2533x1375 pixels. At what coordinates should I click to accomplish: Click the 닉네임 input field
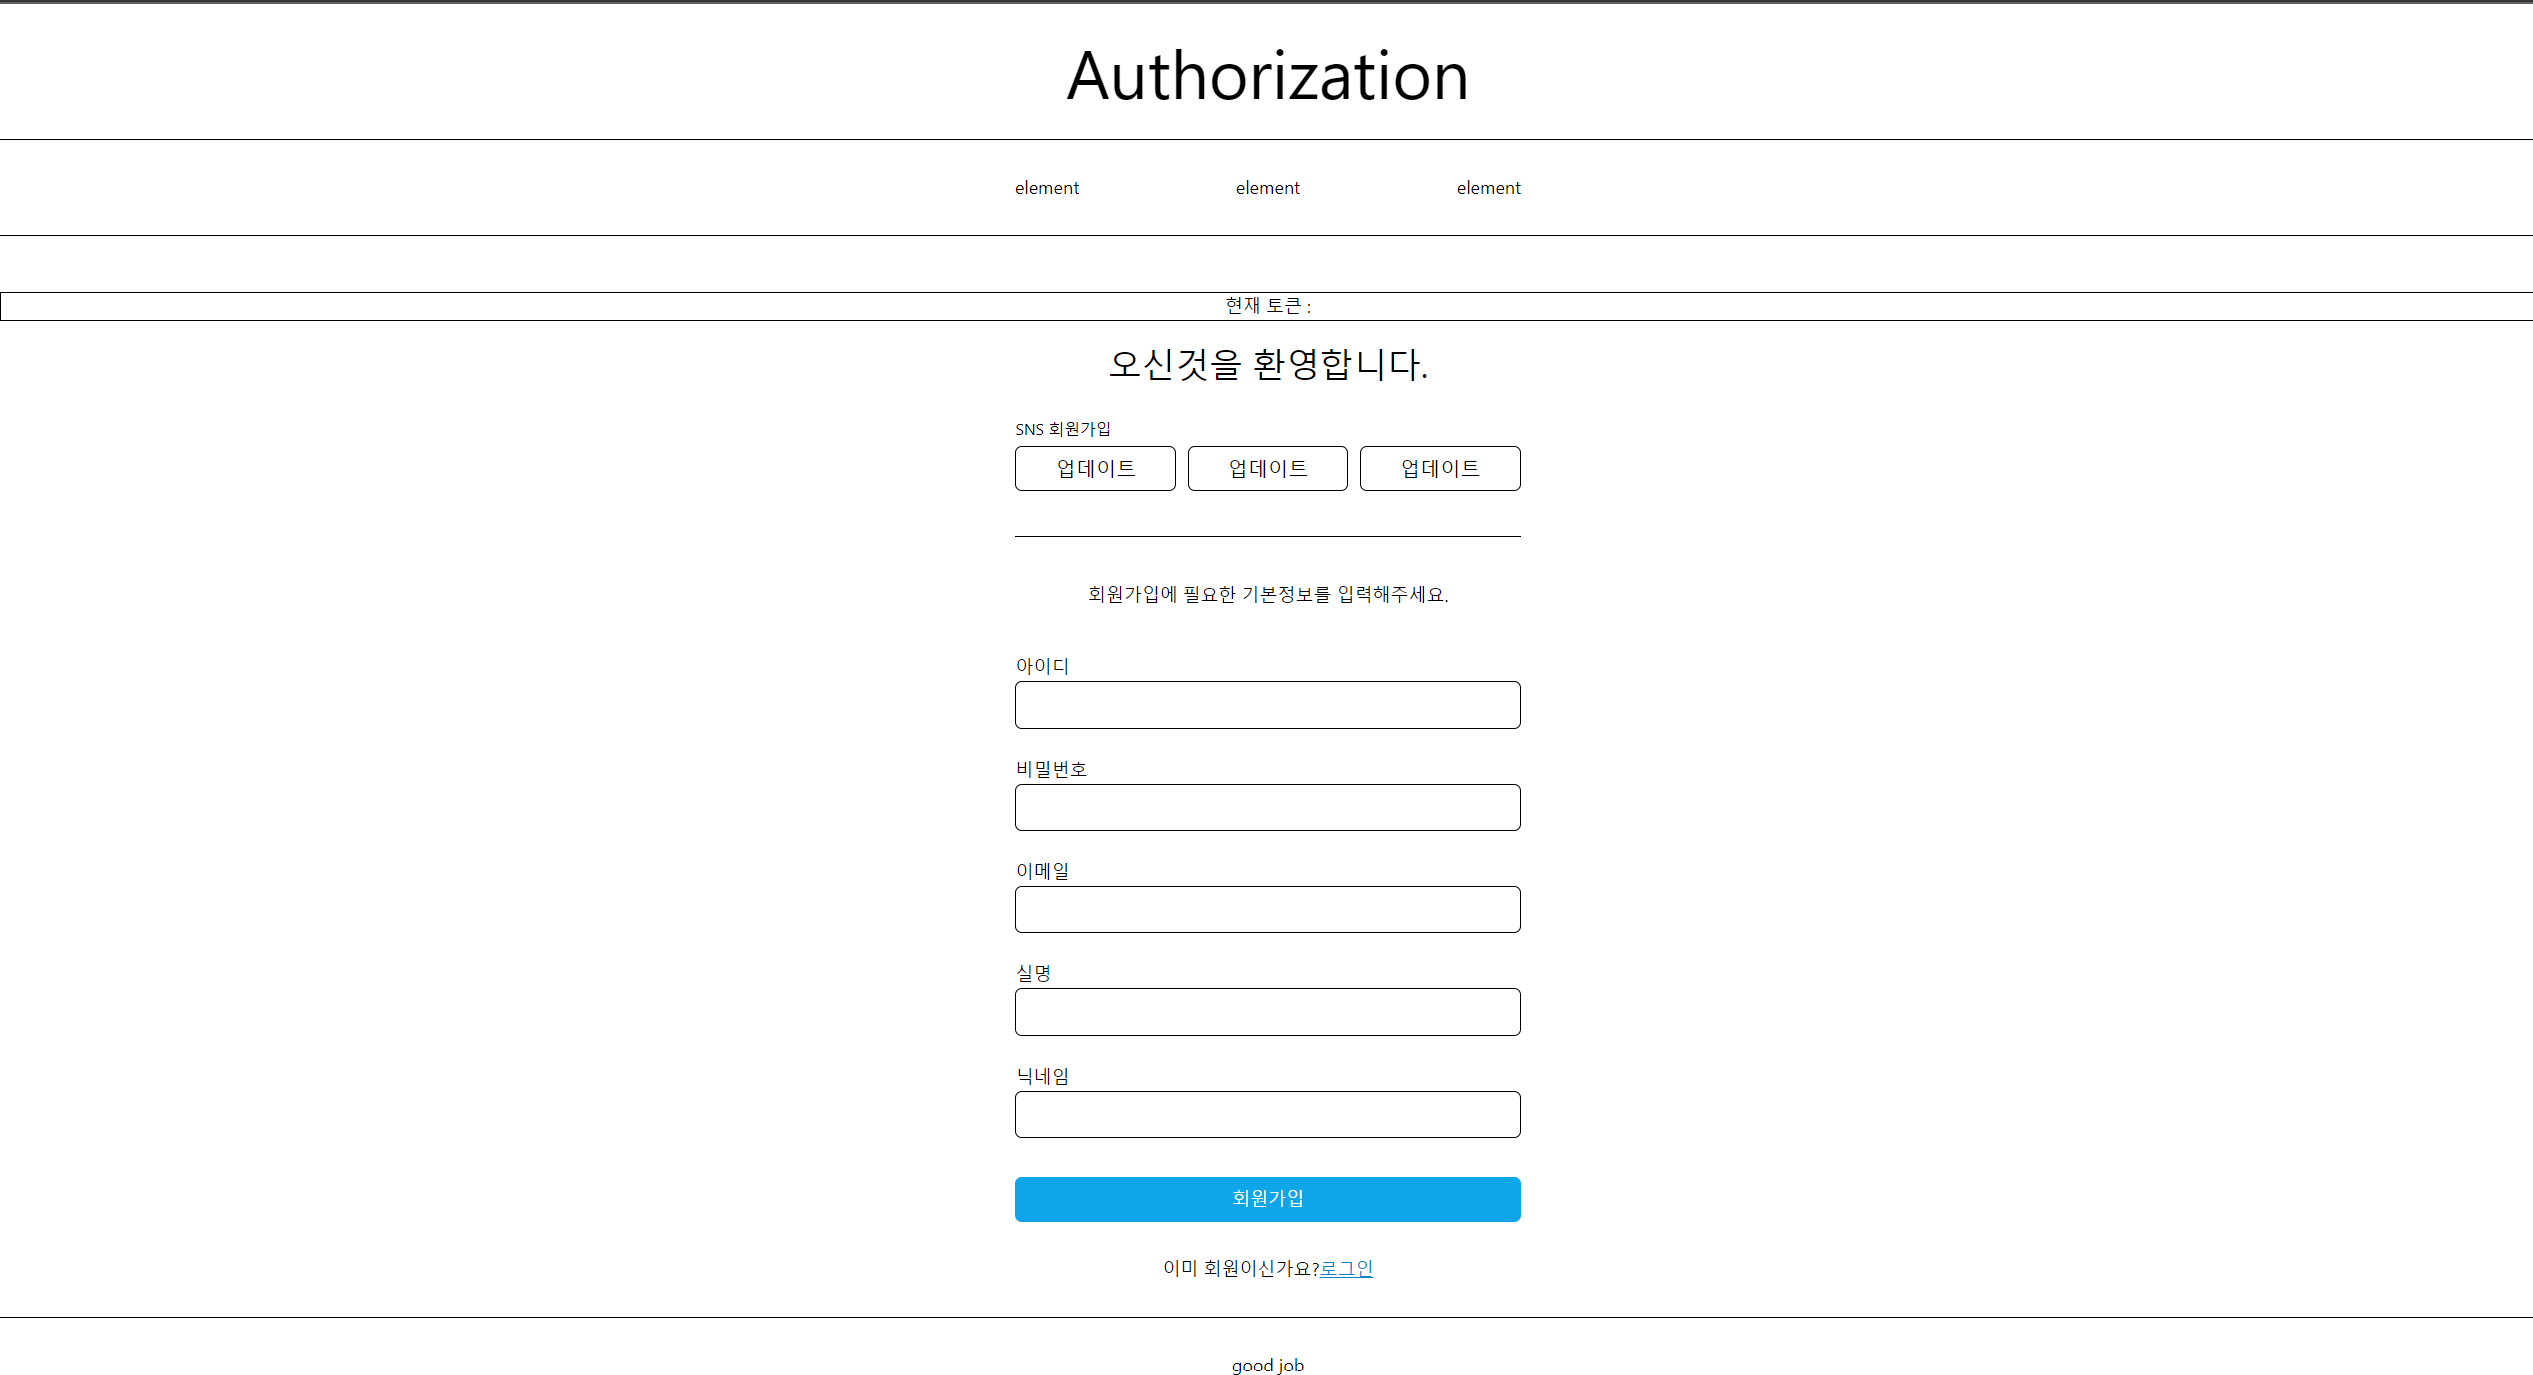click(x=1267, y=1114)
